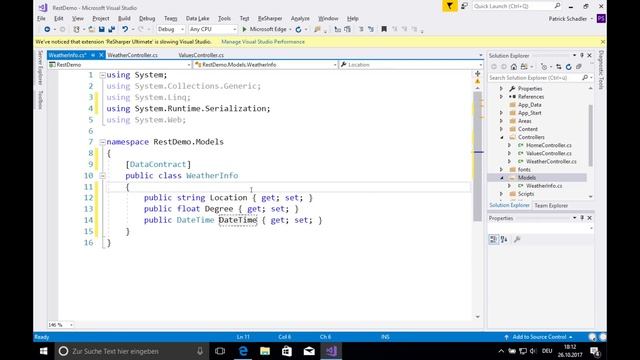Open the Any CPU platform dropdown
The width and height of the screenshot is (640, 360).
point(213,29)
